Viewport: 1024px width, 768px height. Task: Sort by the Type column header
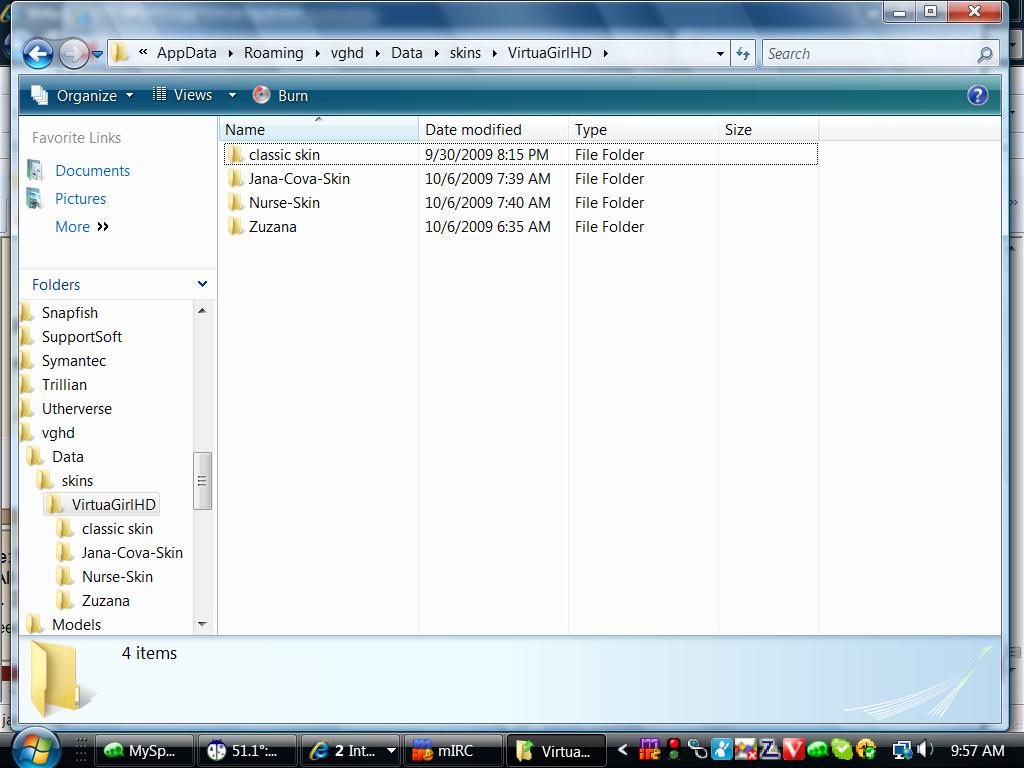643,129
